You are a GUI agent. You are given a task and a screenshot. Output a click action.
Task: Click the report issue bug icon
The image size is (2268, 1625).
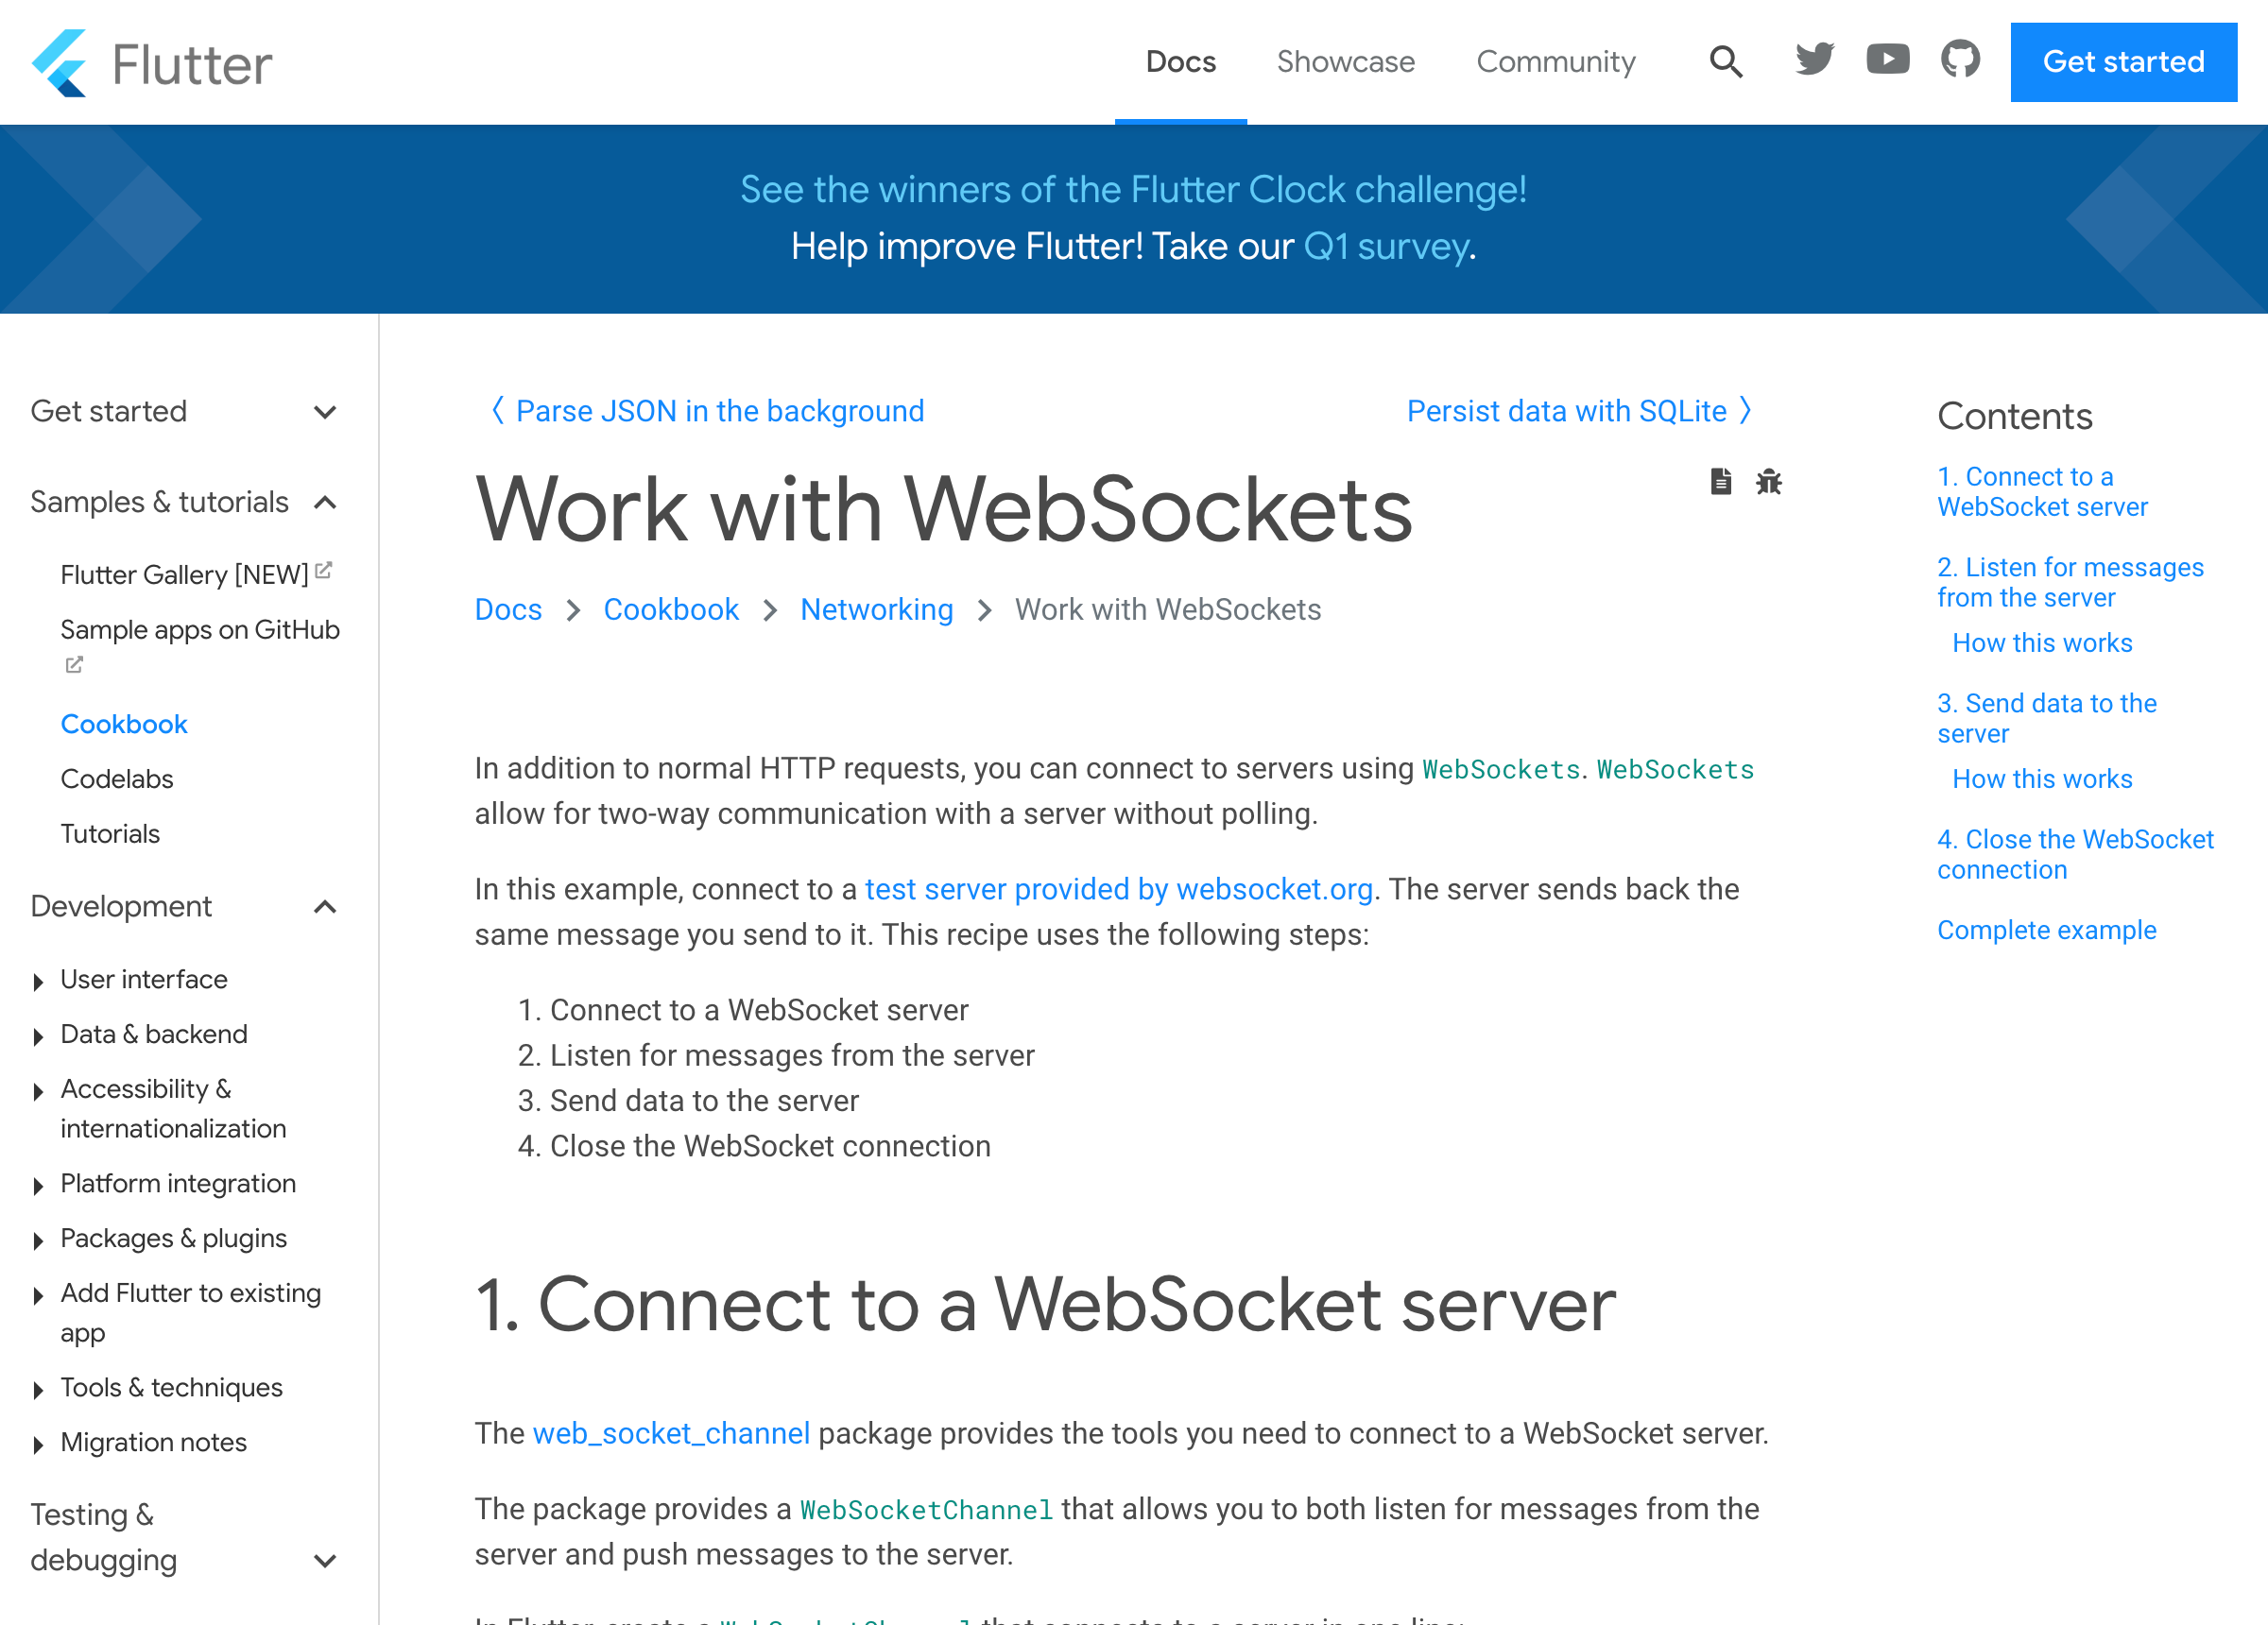pyautogui.click(x=1768, y=482)
